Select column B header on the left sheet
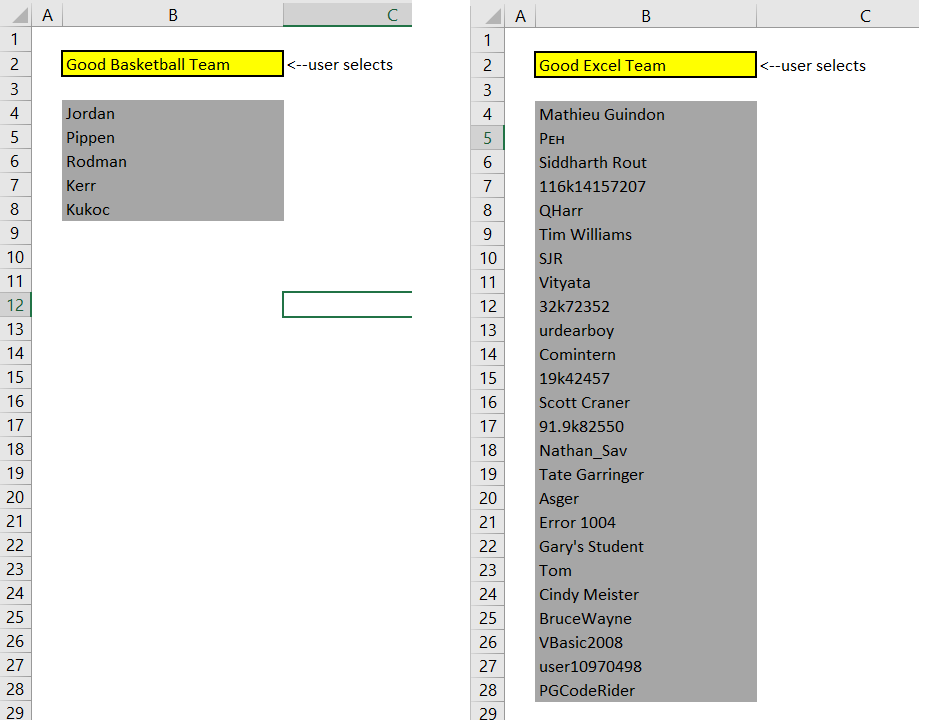This screenshot has width=931, height=720. coord(172,15)
